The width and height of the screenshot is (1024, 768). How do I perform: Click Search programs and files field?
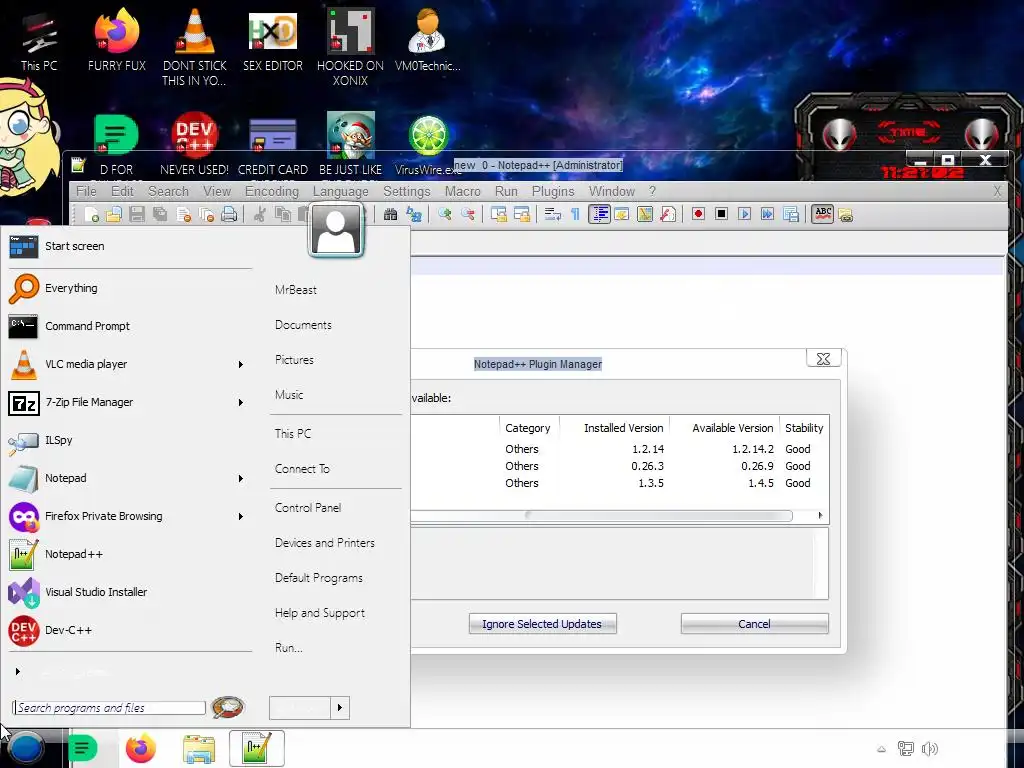[109, 708]
